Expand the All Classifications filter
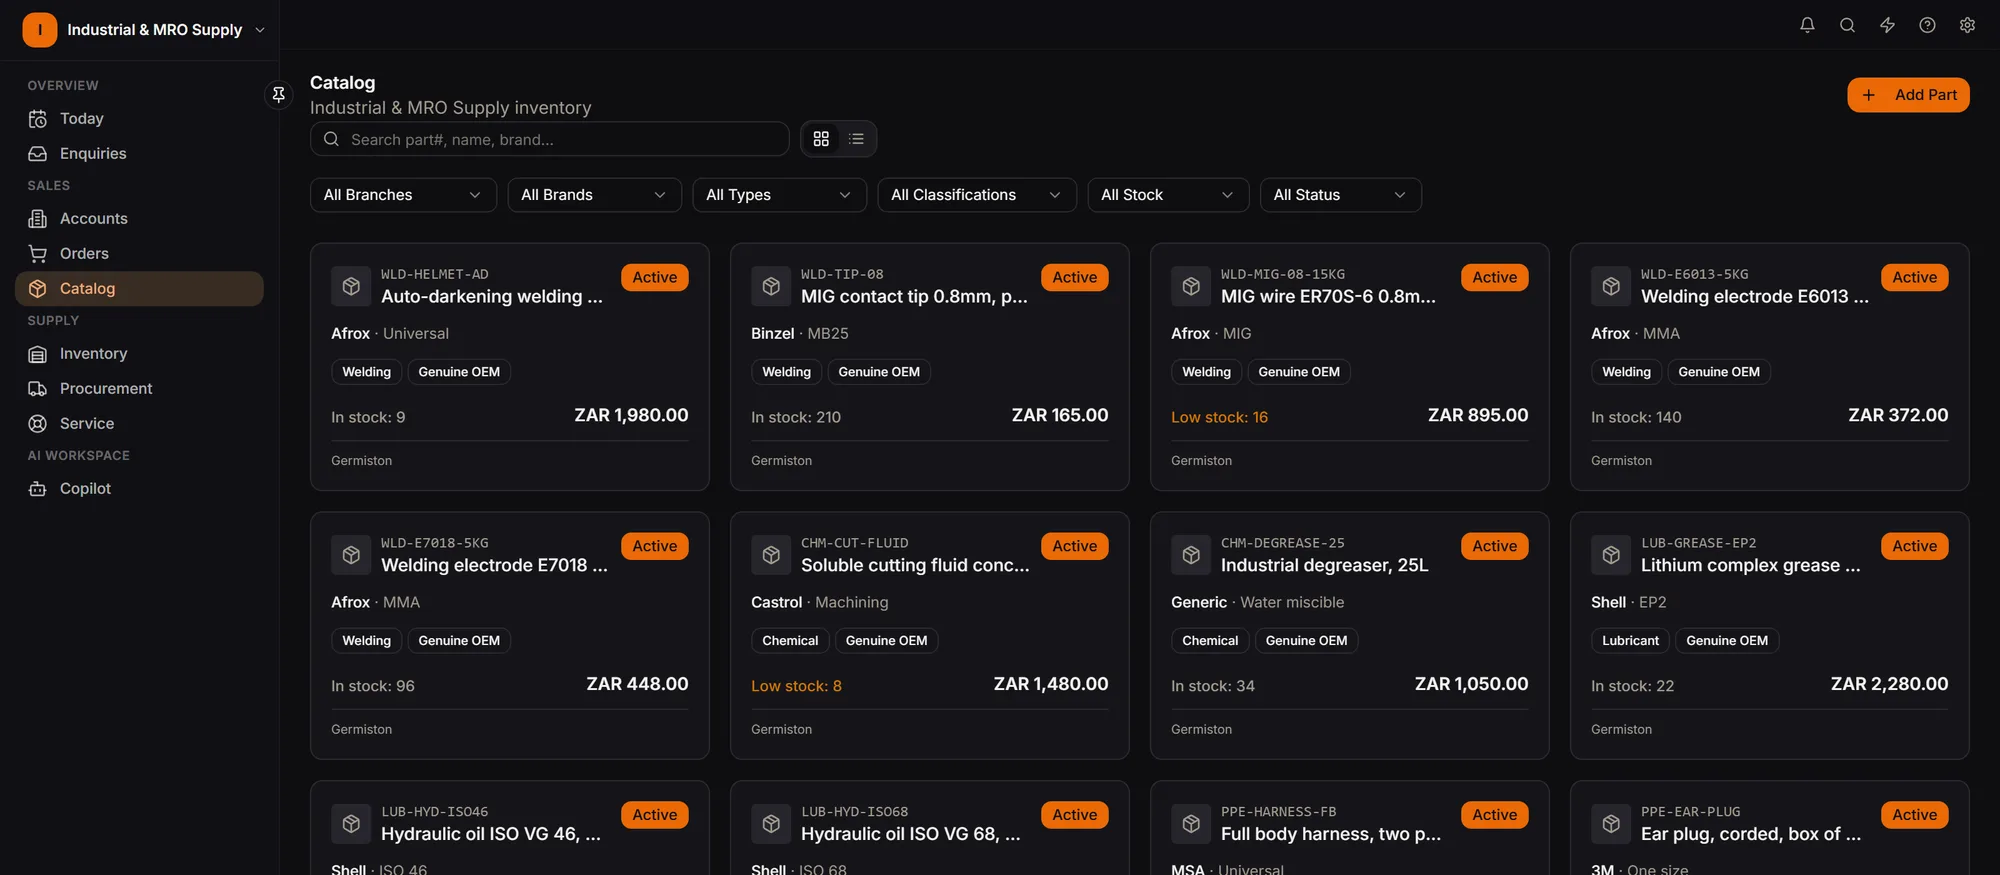 977,195
